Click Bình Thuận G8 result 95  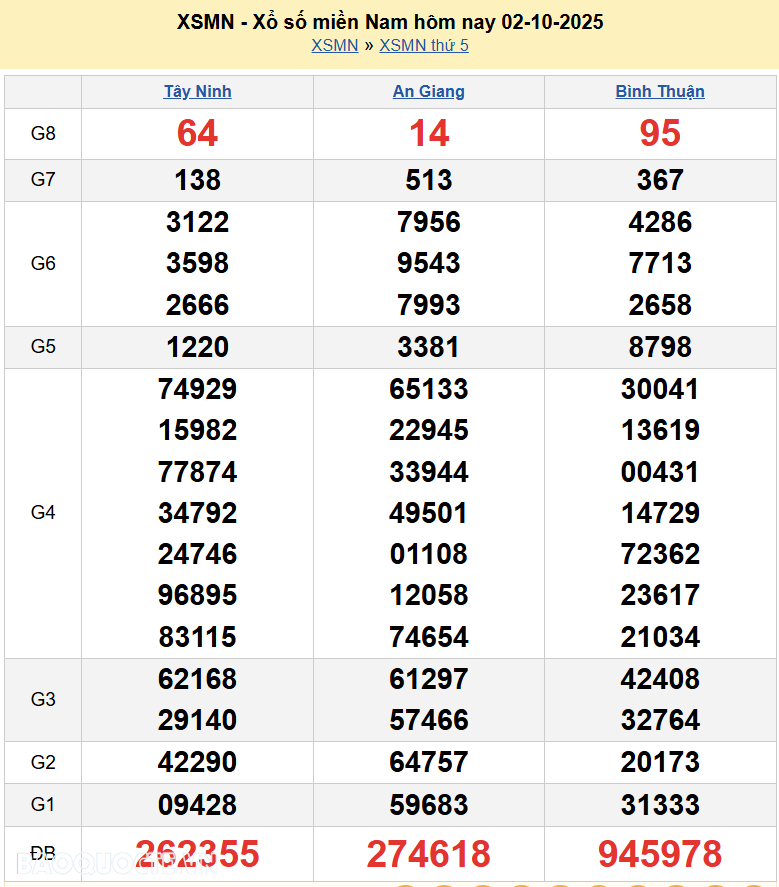pyautogui.click(x=660, y=133)
